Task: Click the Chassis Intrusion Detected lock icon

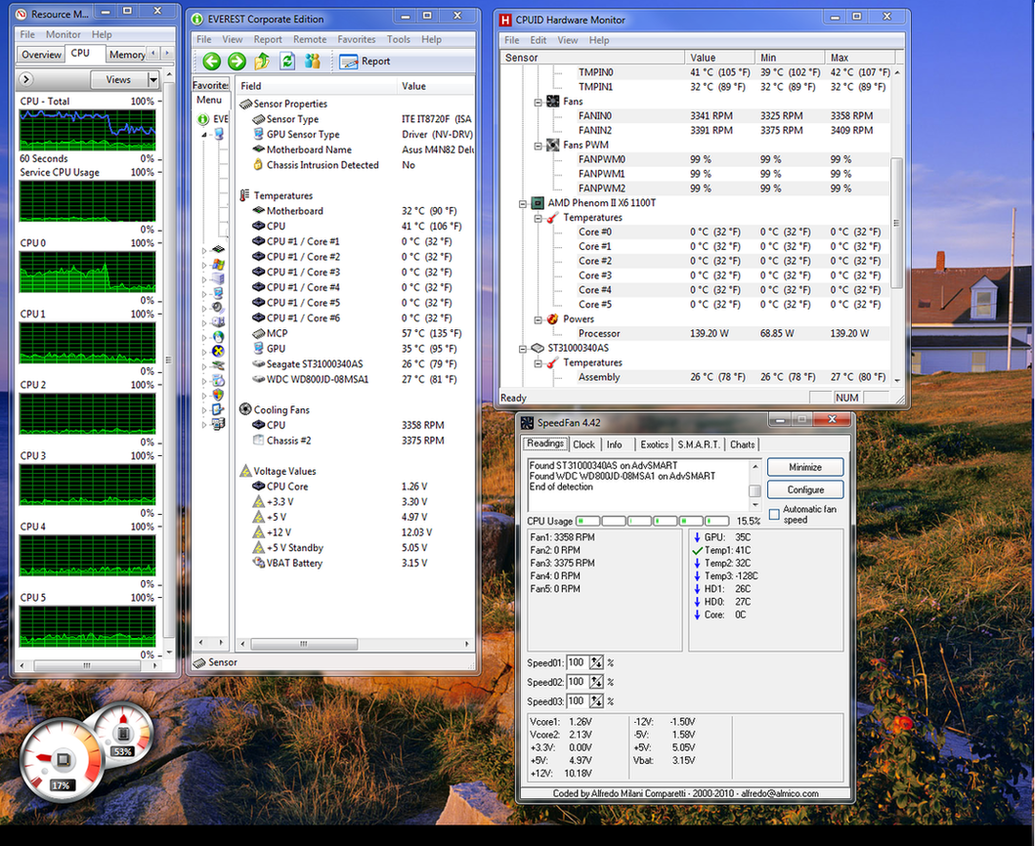Action: click(x=259, y=165)
